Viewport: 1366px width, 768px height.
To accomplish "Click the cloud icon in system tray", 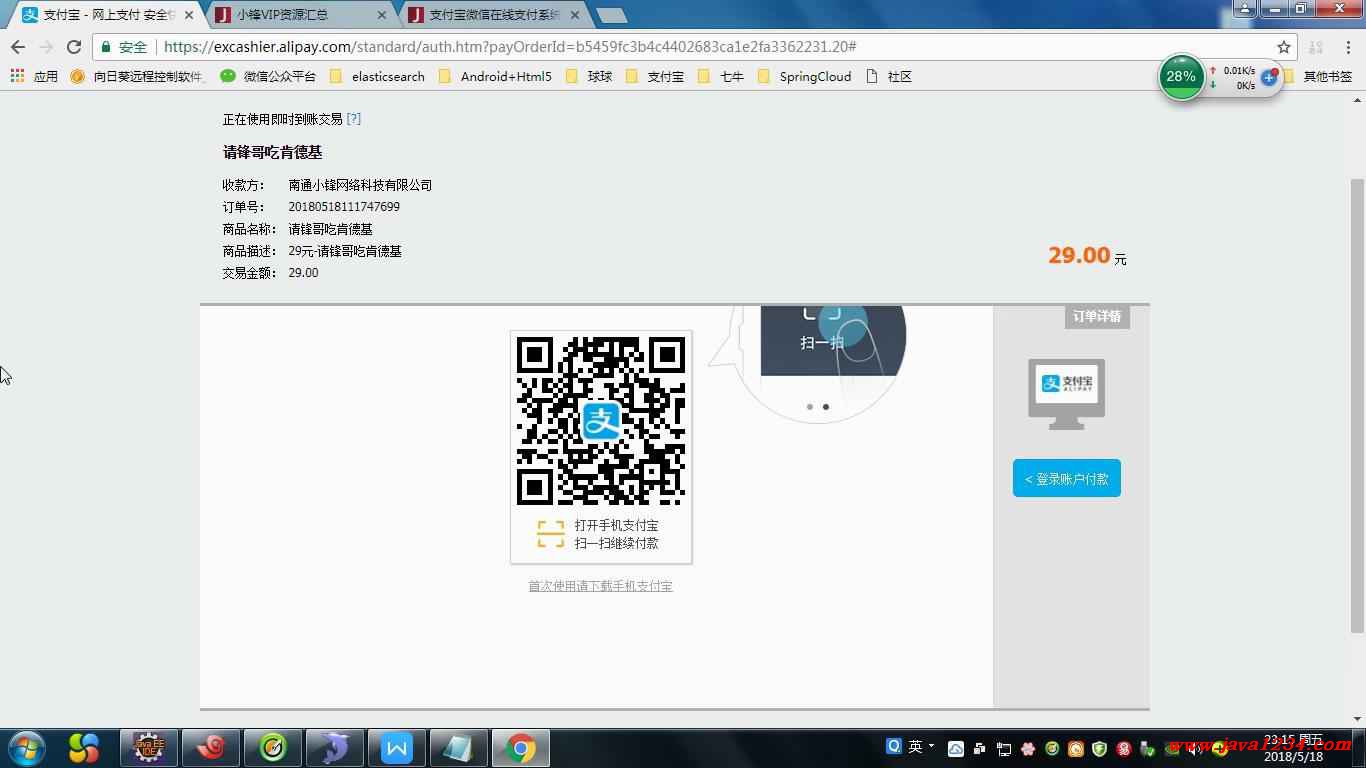I will click(956, 749).
